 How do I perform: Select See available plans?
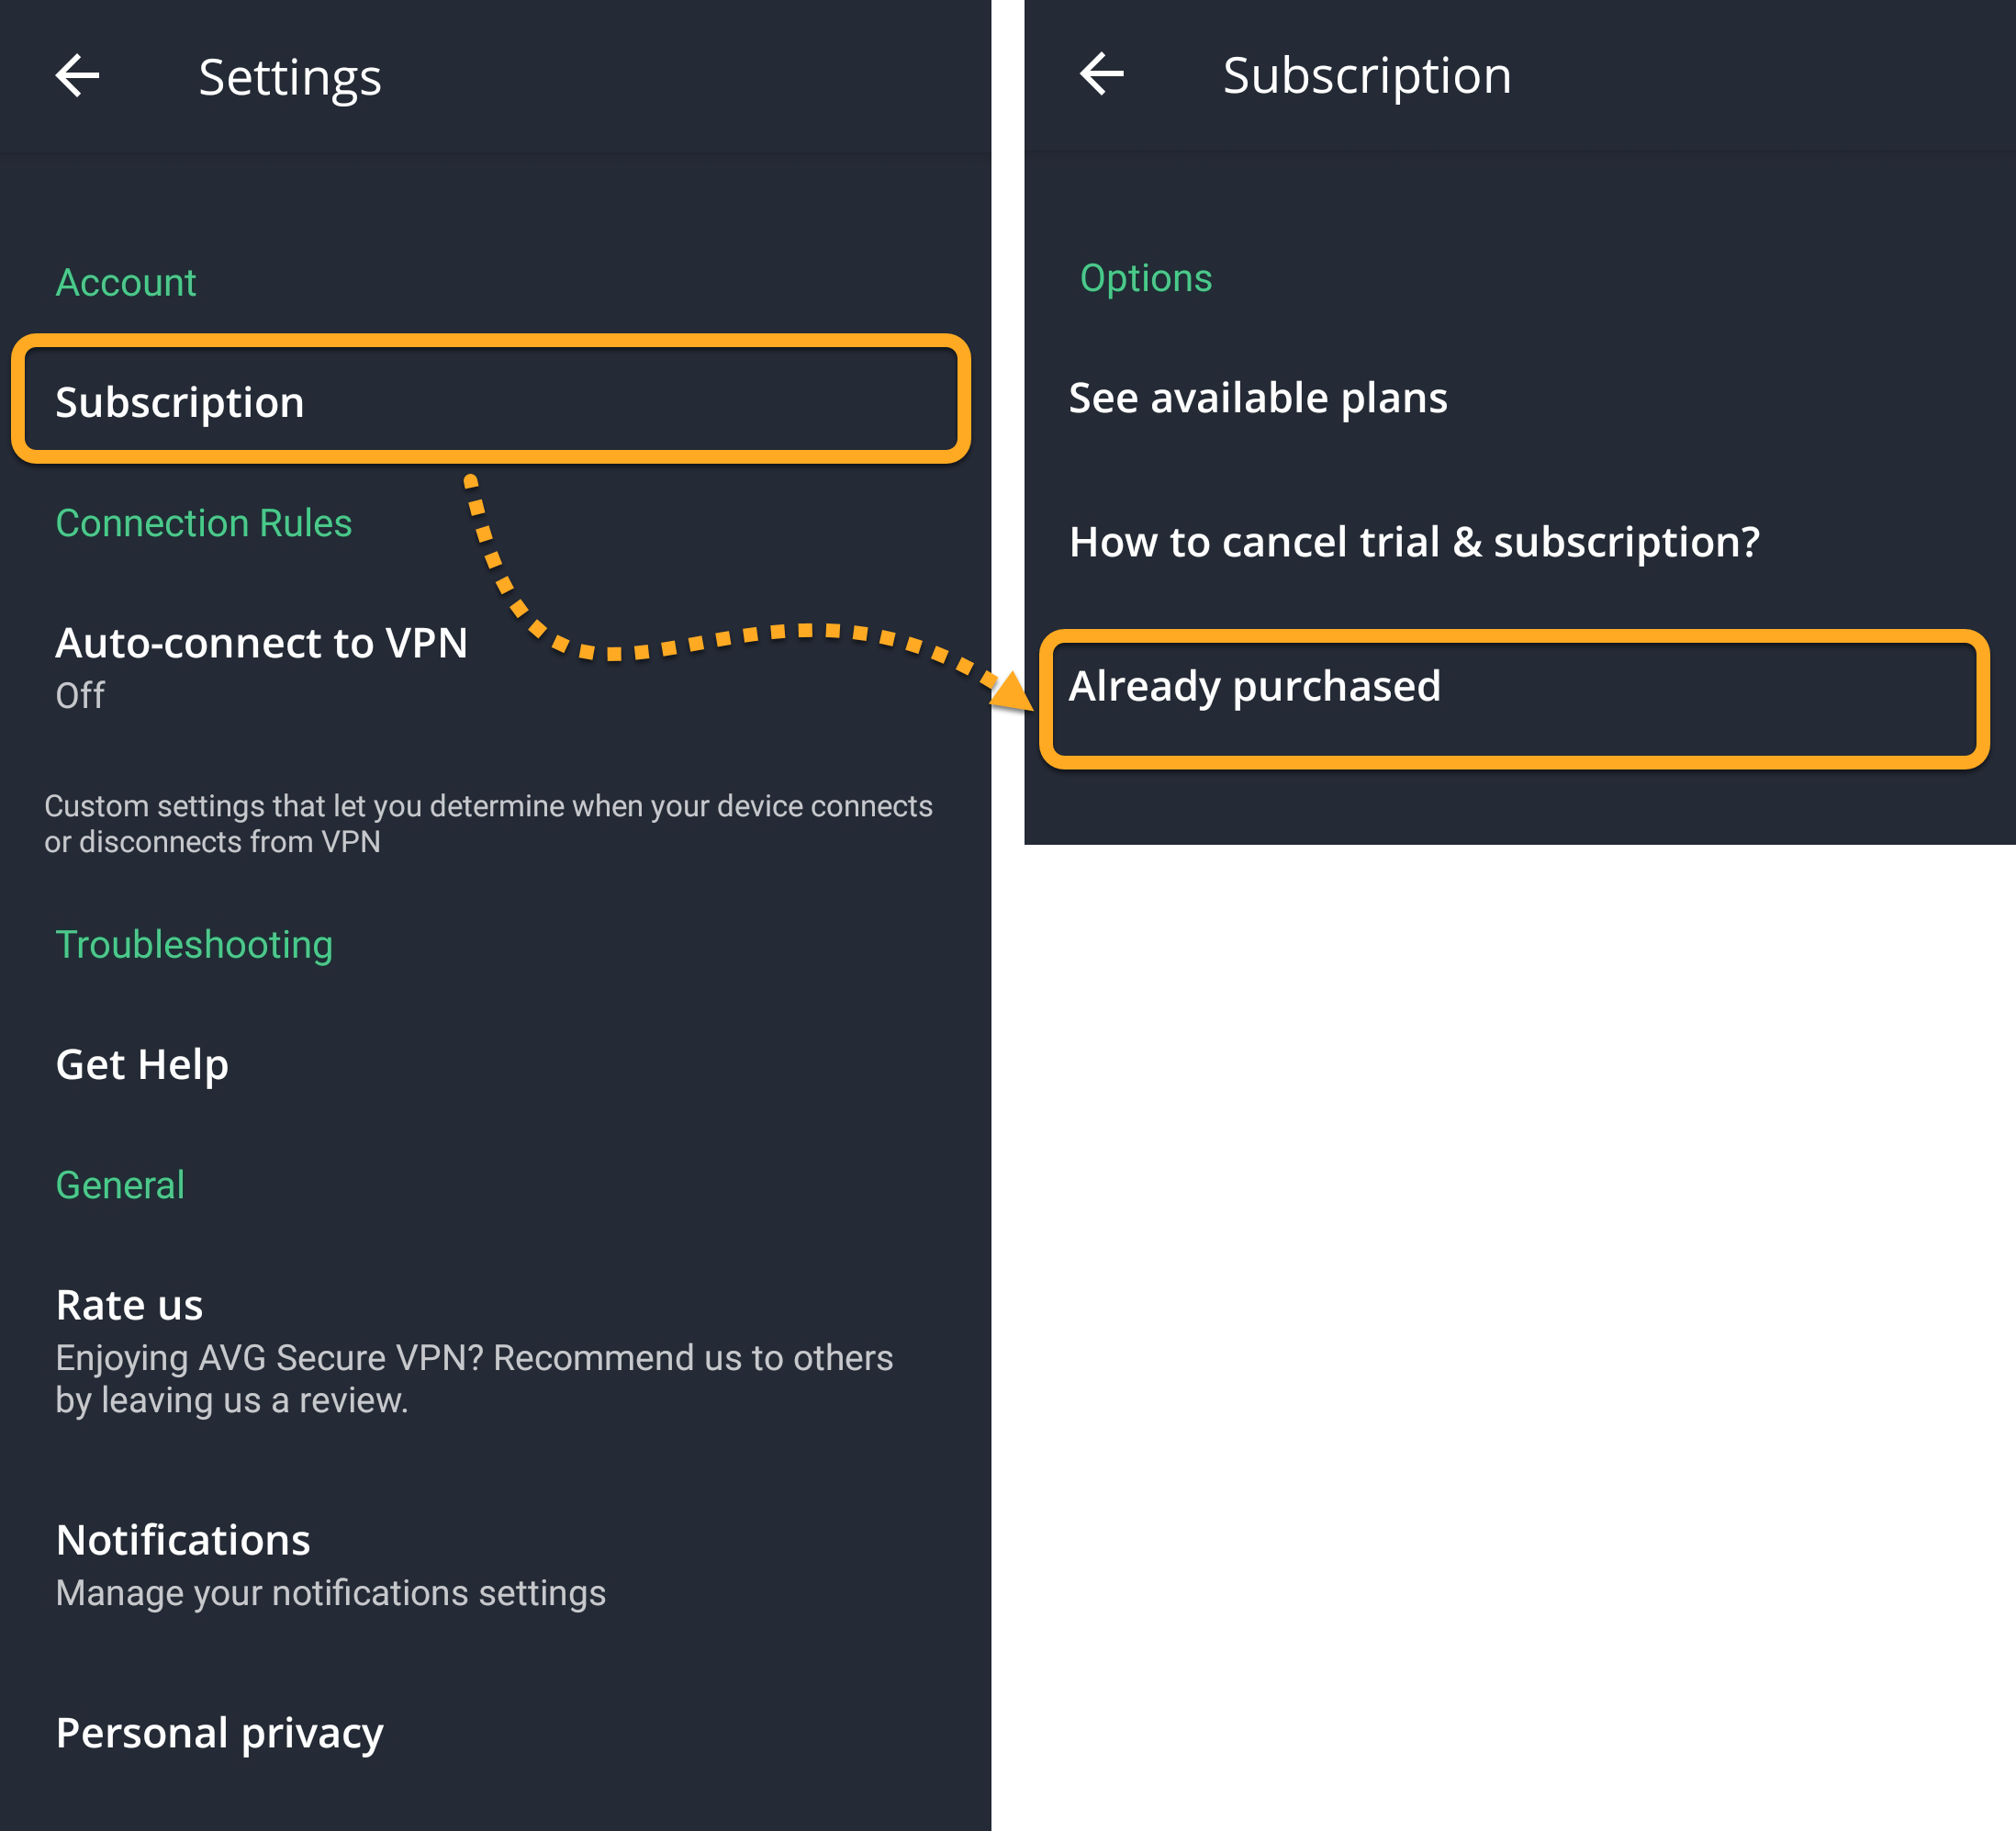(1520, 398)
